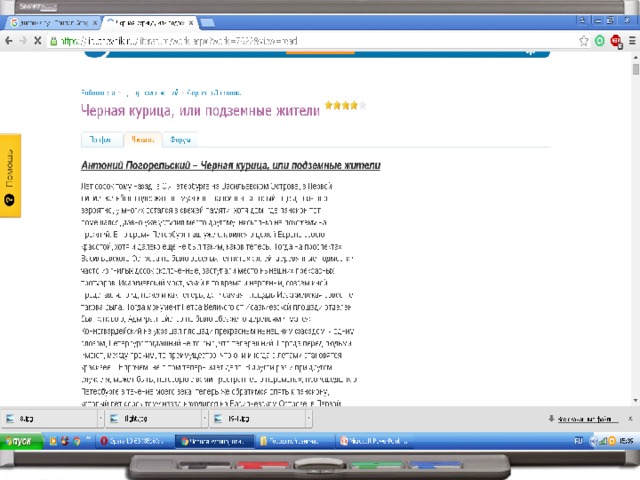Click the taskbar clock
The width and height of the screenshot is (640, 480).
626,441
